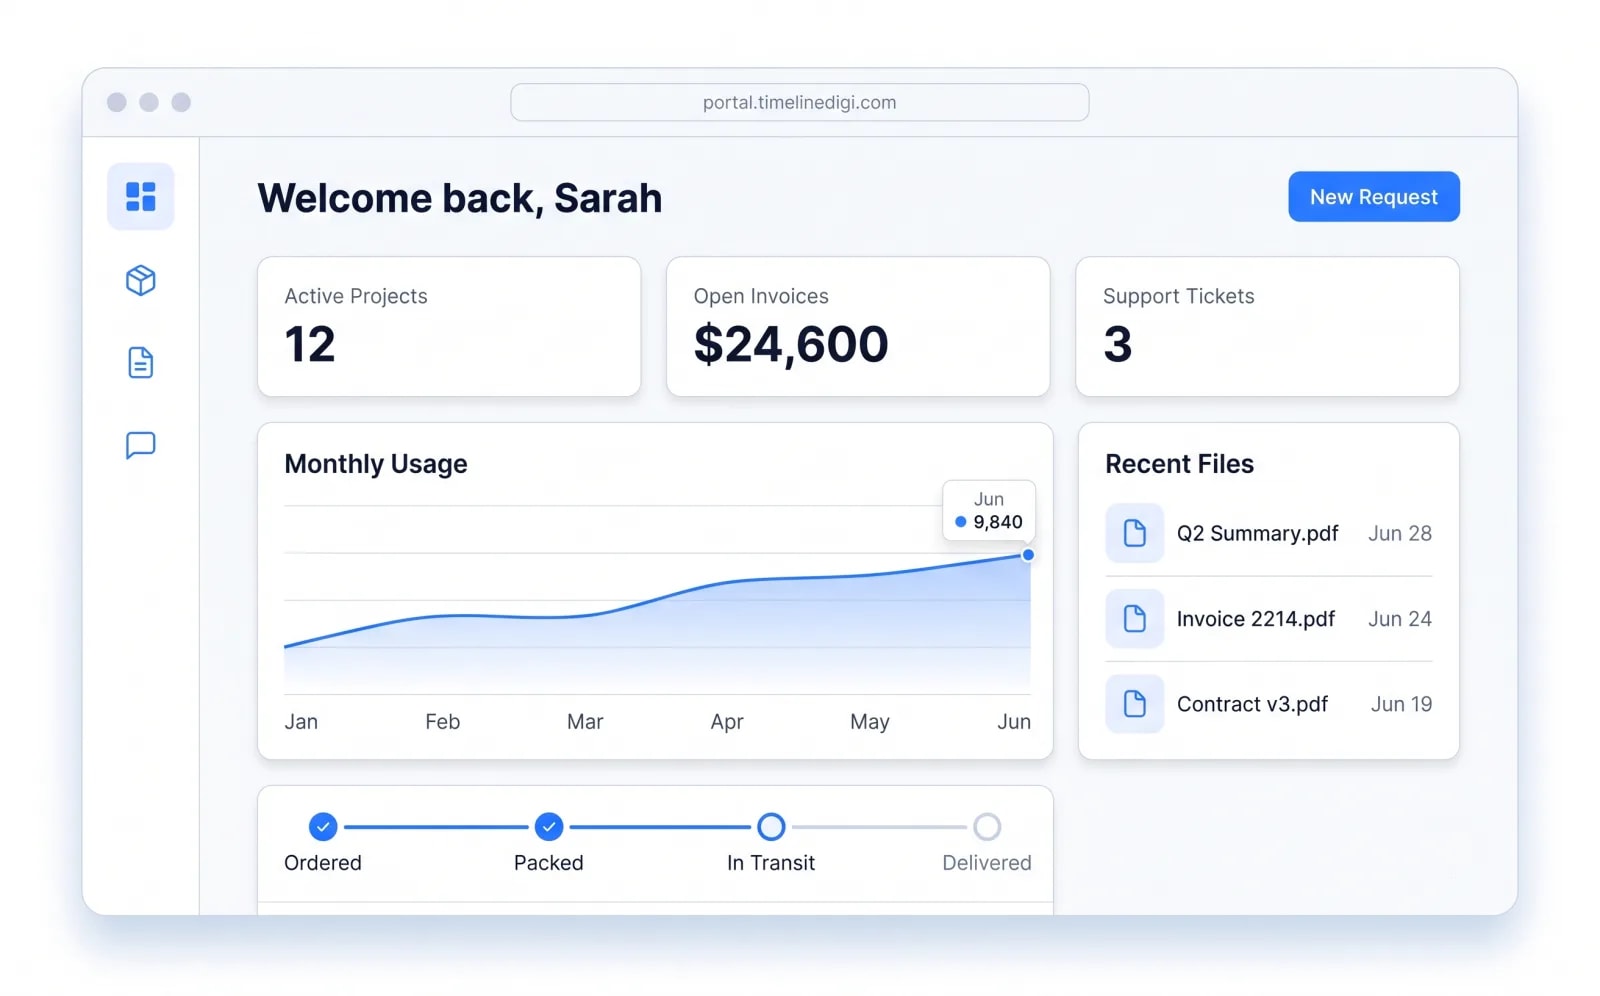This screenshot has height=996, width=1600.
Task: Click the Recent Files heading
Action: (x=1179, y=464)
